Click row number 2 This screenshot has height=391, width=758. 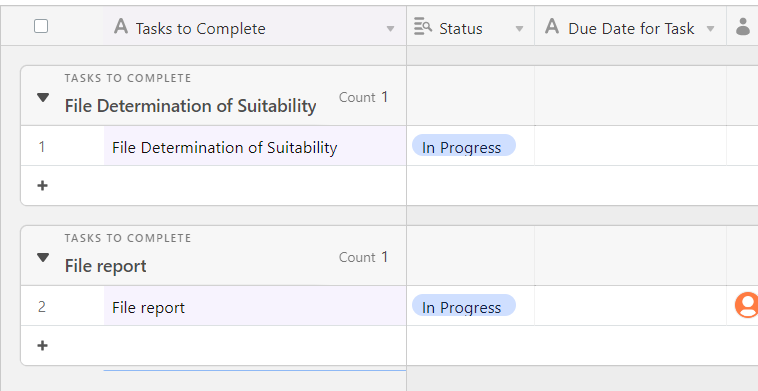(42, 306)
